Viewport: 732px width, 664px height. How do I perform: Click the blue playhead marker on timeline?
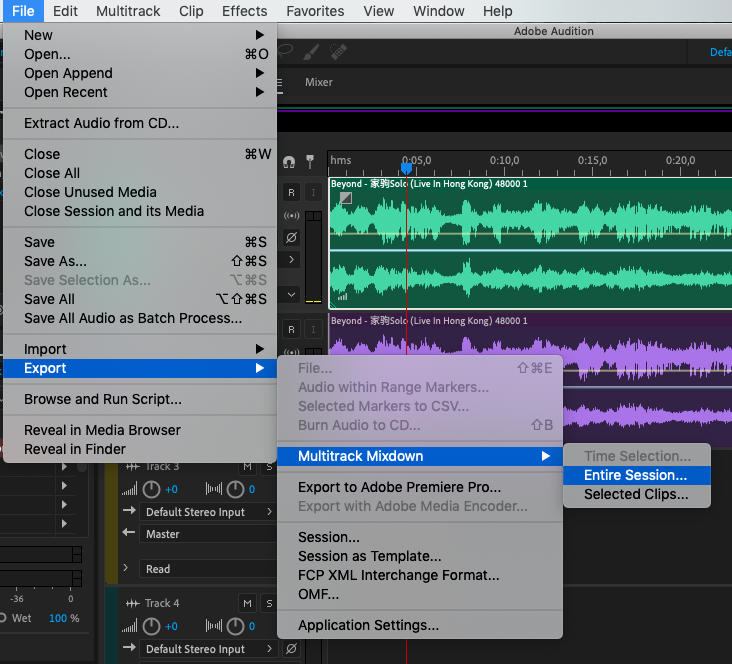pos(406,167)
